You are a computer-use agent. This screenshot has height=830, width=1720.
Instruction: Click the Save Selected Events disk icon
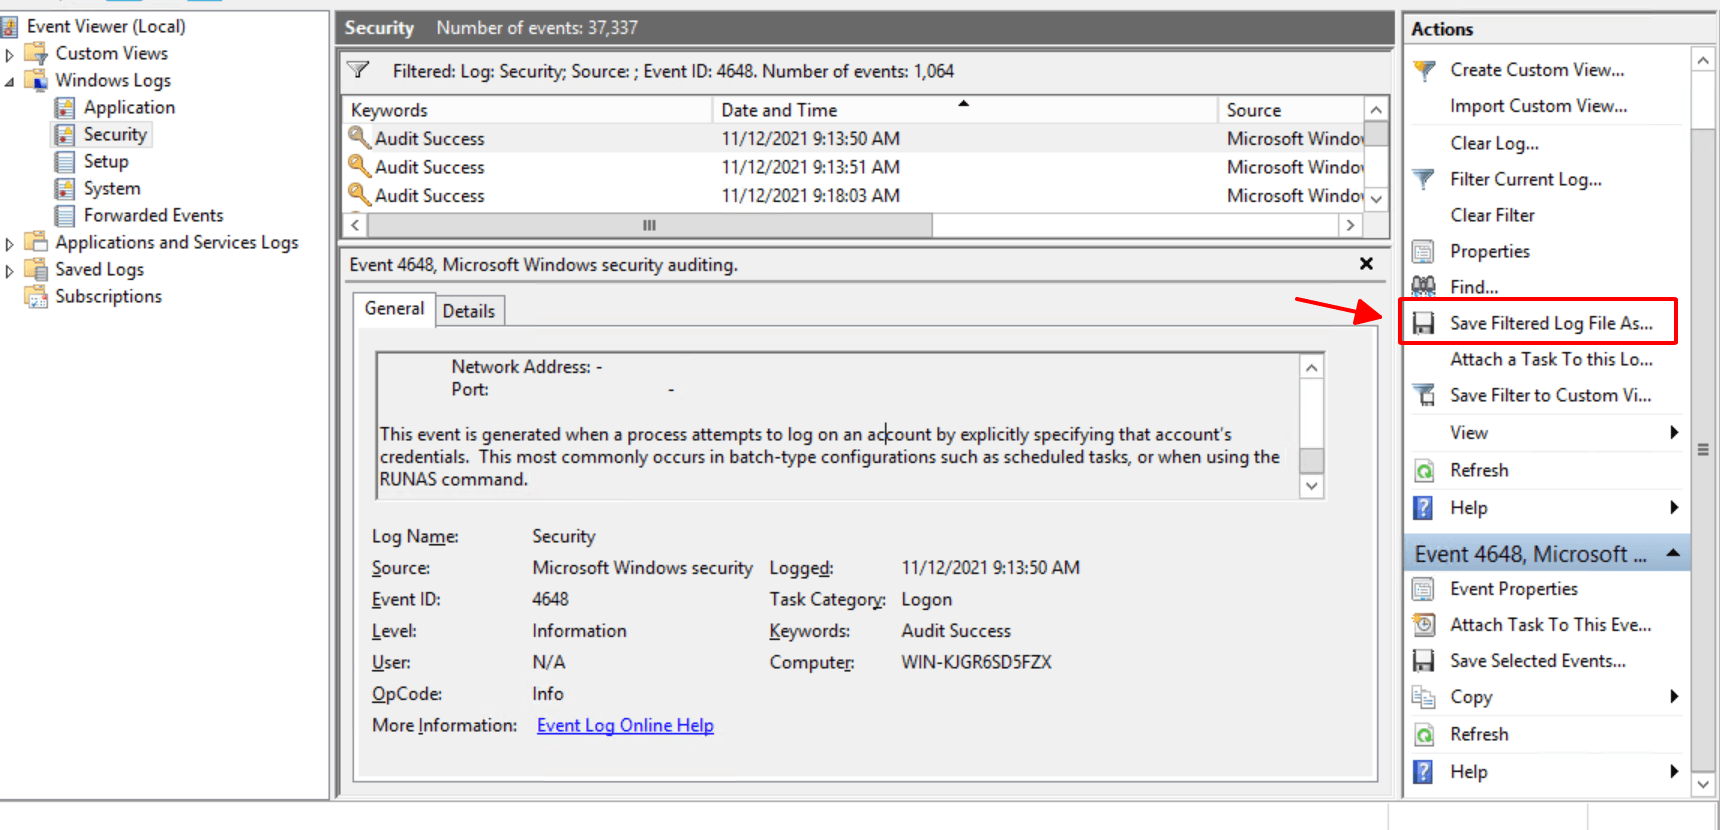(1423, 661)
